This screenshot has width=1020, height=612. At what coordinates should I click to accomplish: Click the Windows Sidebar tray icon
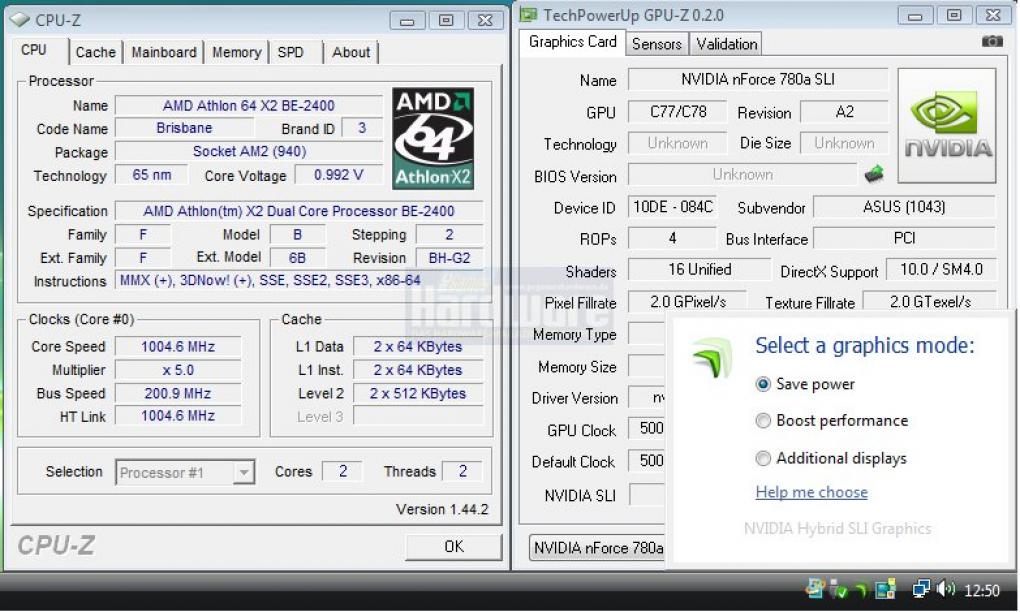click(x=885, y=589)
